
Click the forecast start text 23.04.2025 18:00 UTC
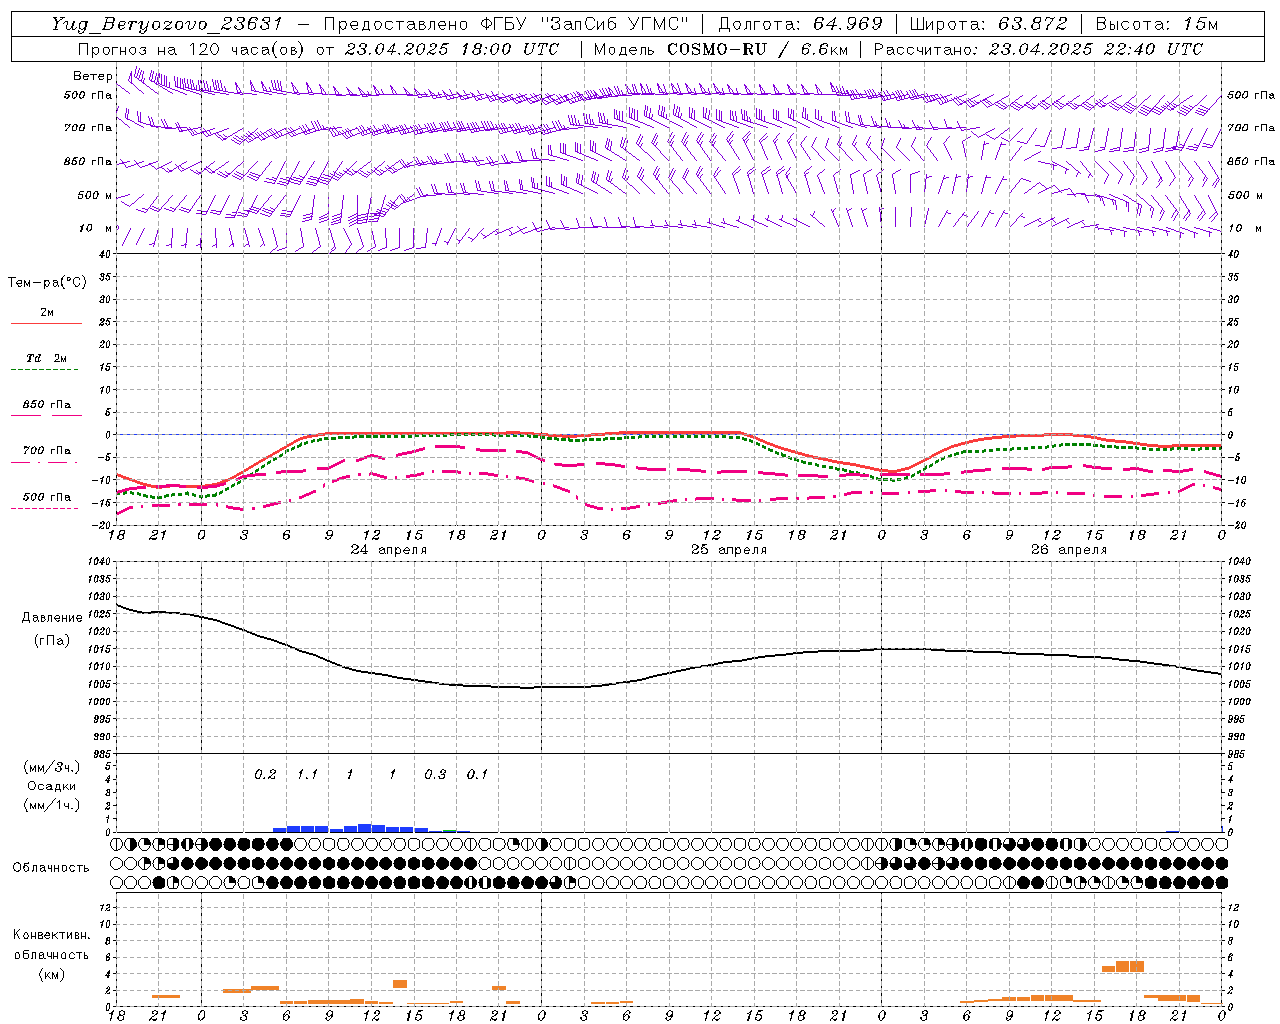(x=452, y=49)
